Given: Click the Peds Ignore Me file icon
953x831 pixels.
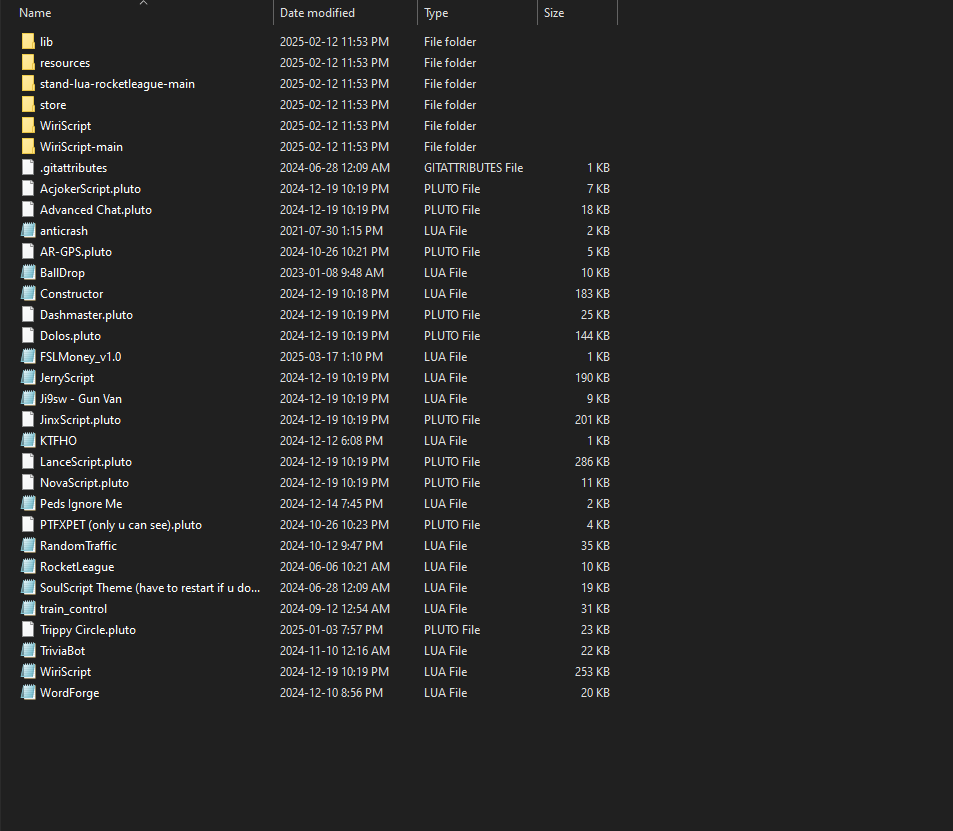Looking at the screenshot, I should [28, 503].
